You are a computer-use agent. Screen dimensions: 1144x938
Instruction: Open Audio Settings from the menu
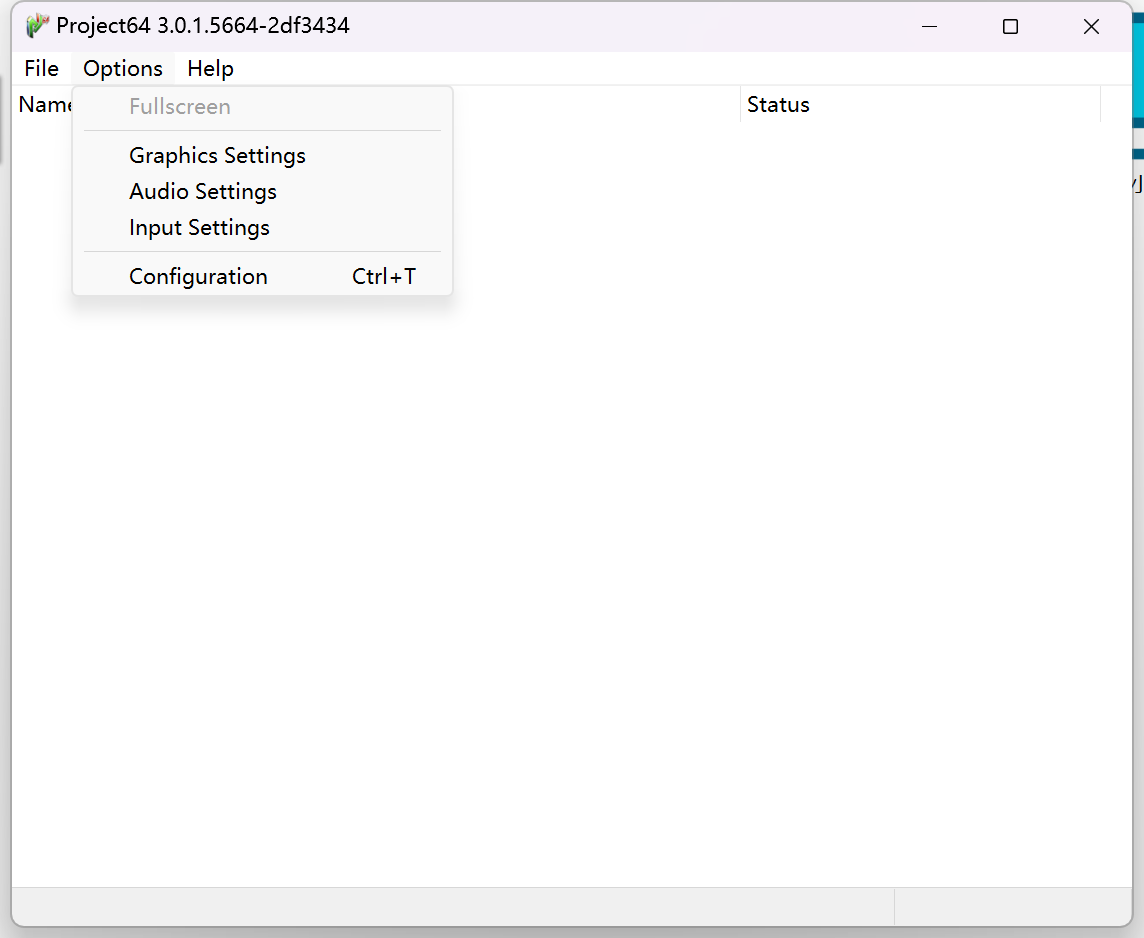click(x=263, y=191)
